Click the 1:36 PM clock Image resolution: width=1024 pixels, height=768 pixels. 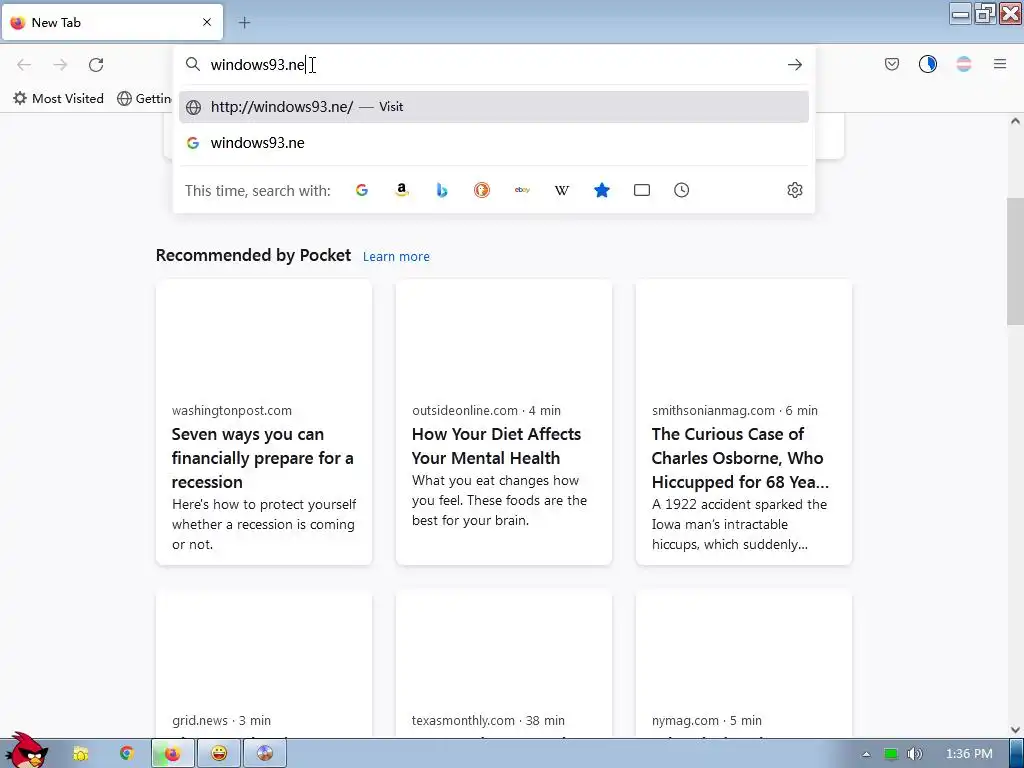tap(968, 754)
